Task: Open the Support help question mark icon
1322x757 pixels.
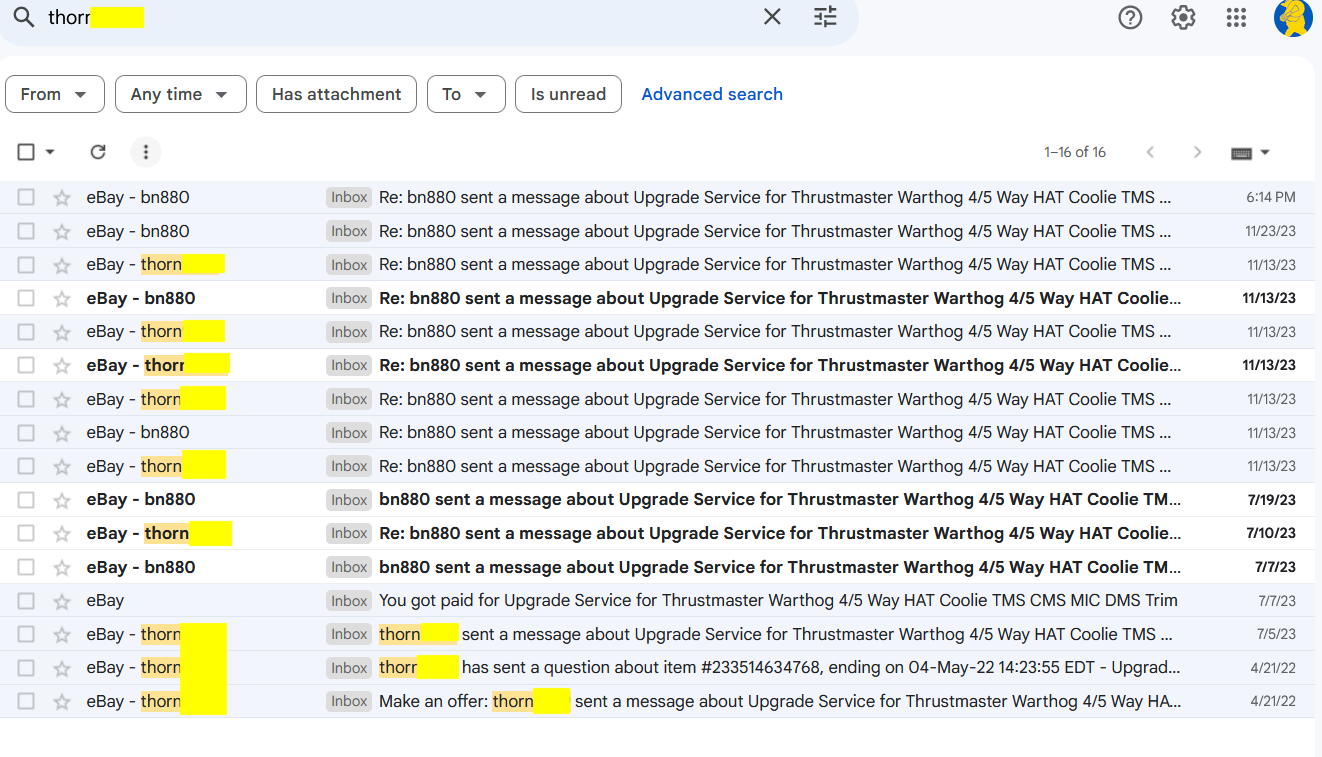Action: [x=1130, y=17]
